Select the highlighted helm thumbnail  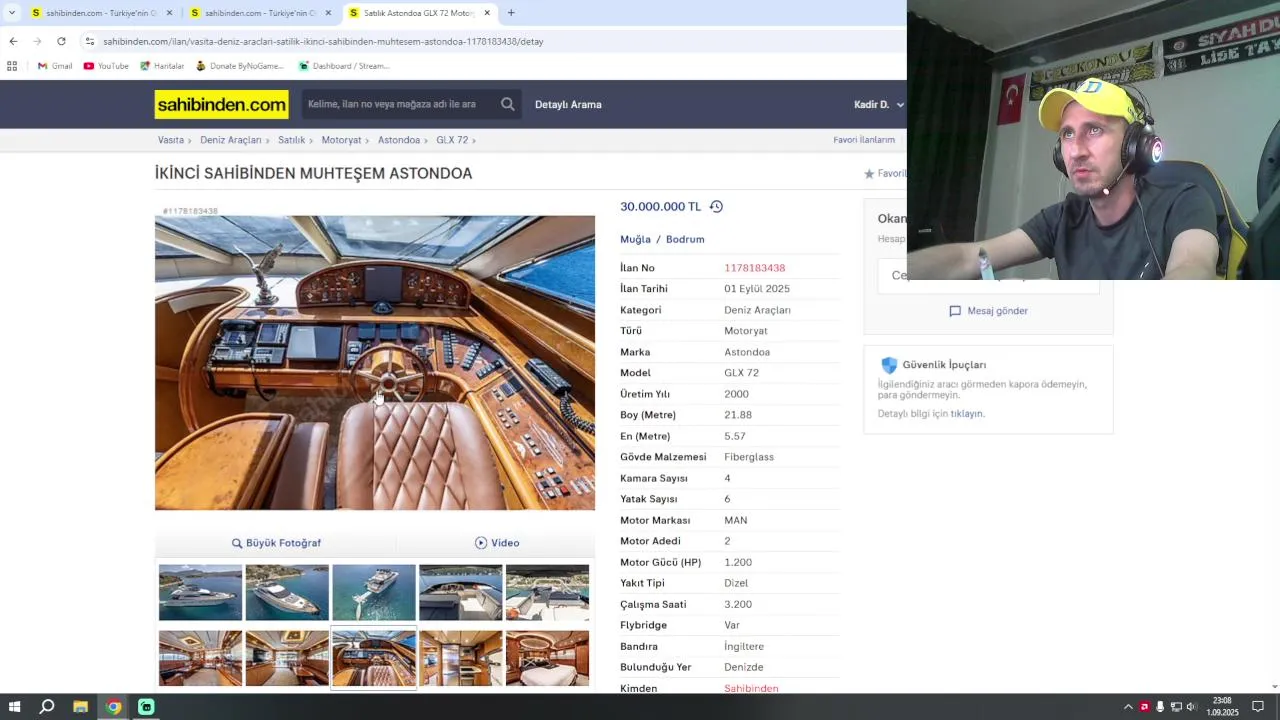[x=374, y=658]
